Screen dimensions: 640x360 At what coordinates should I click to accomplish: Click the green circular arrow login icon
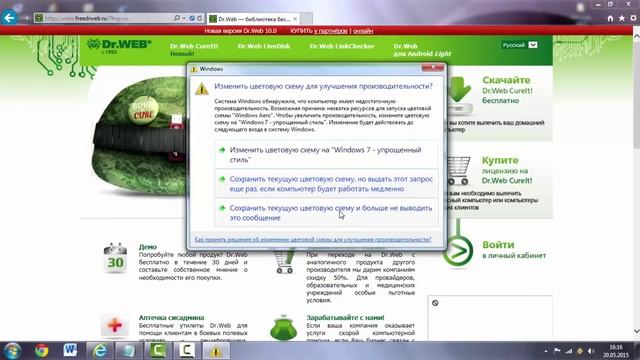[458, 251]
